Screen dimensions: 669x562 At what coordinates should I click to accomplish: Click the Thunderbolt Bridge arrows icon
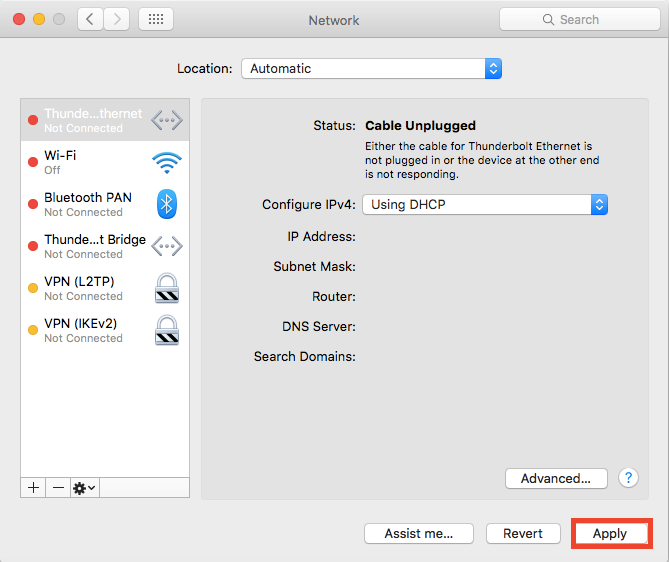(x=166, y=246)
